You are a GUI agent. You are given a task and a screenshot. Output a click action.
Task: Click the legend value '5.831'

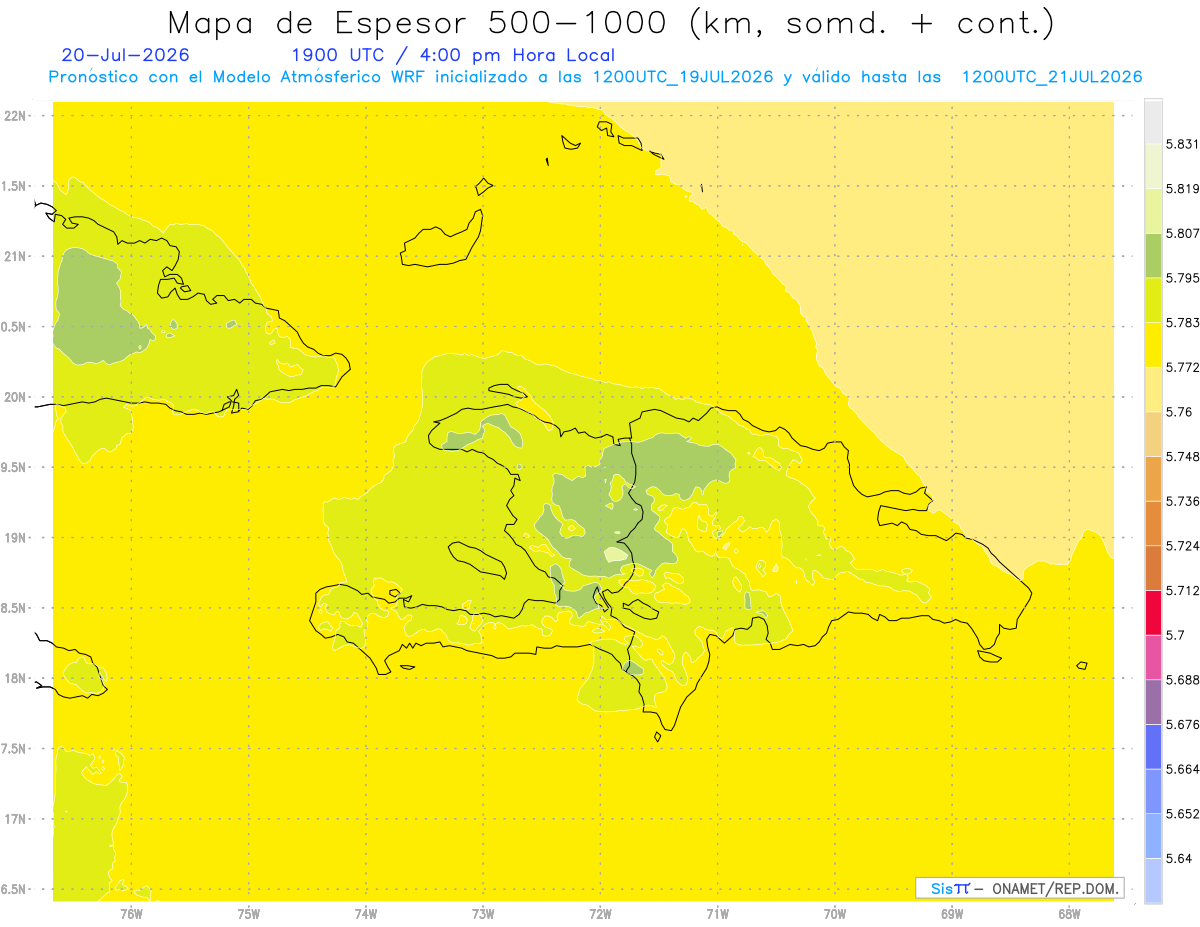point(1182,144)
